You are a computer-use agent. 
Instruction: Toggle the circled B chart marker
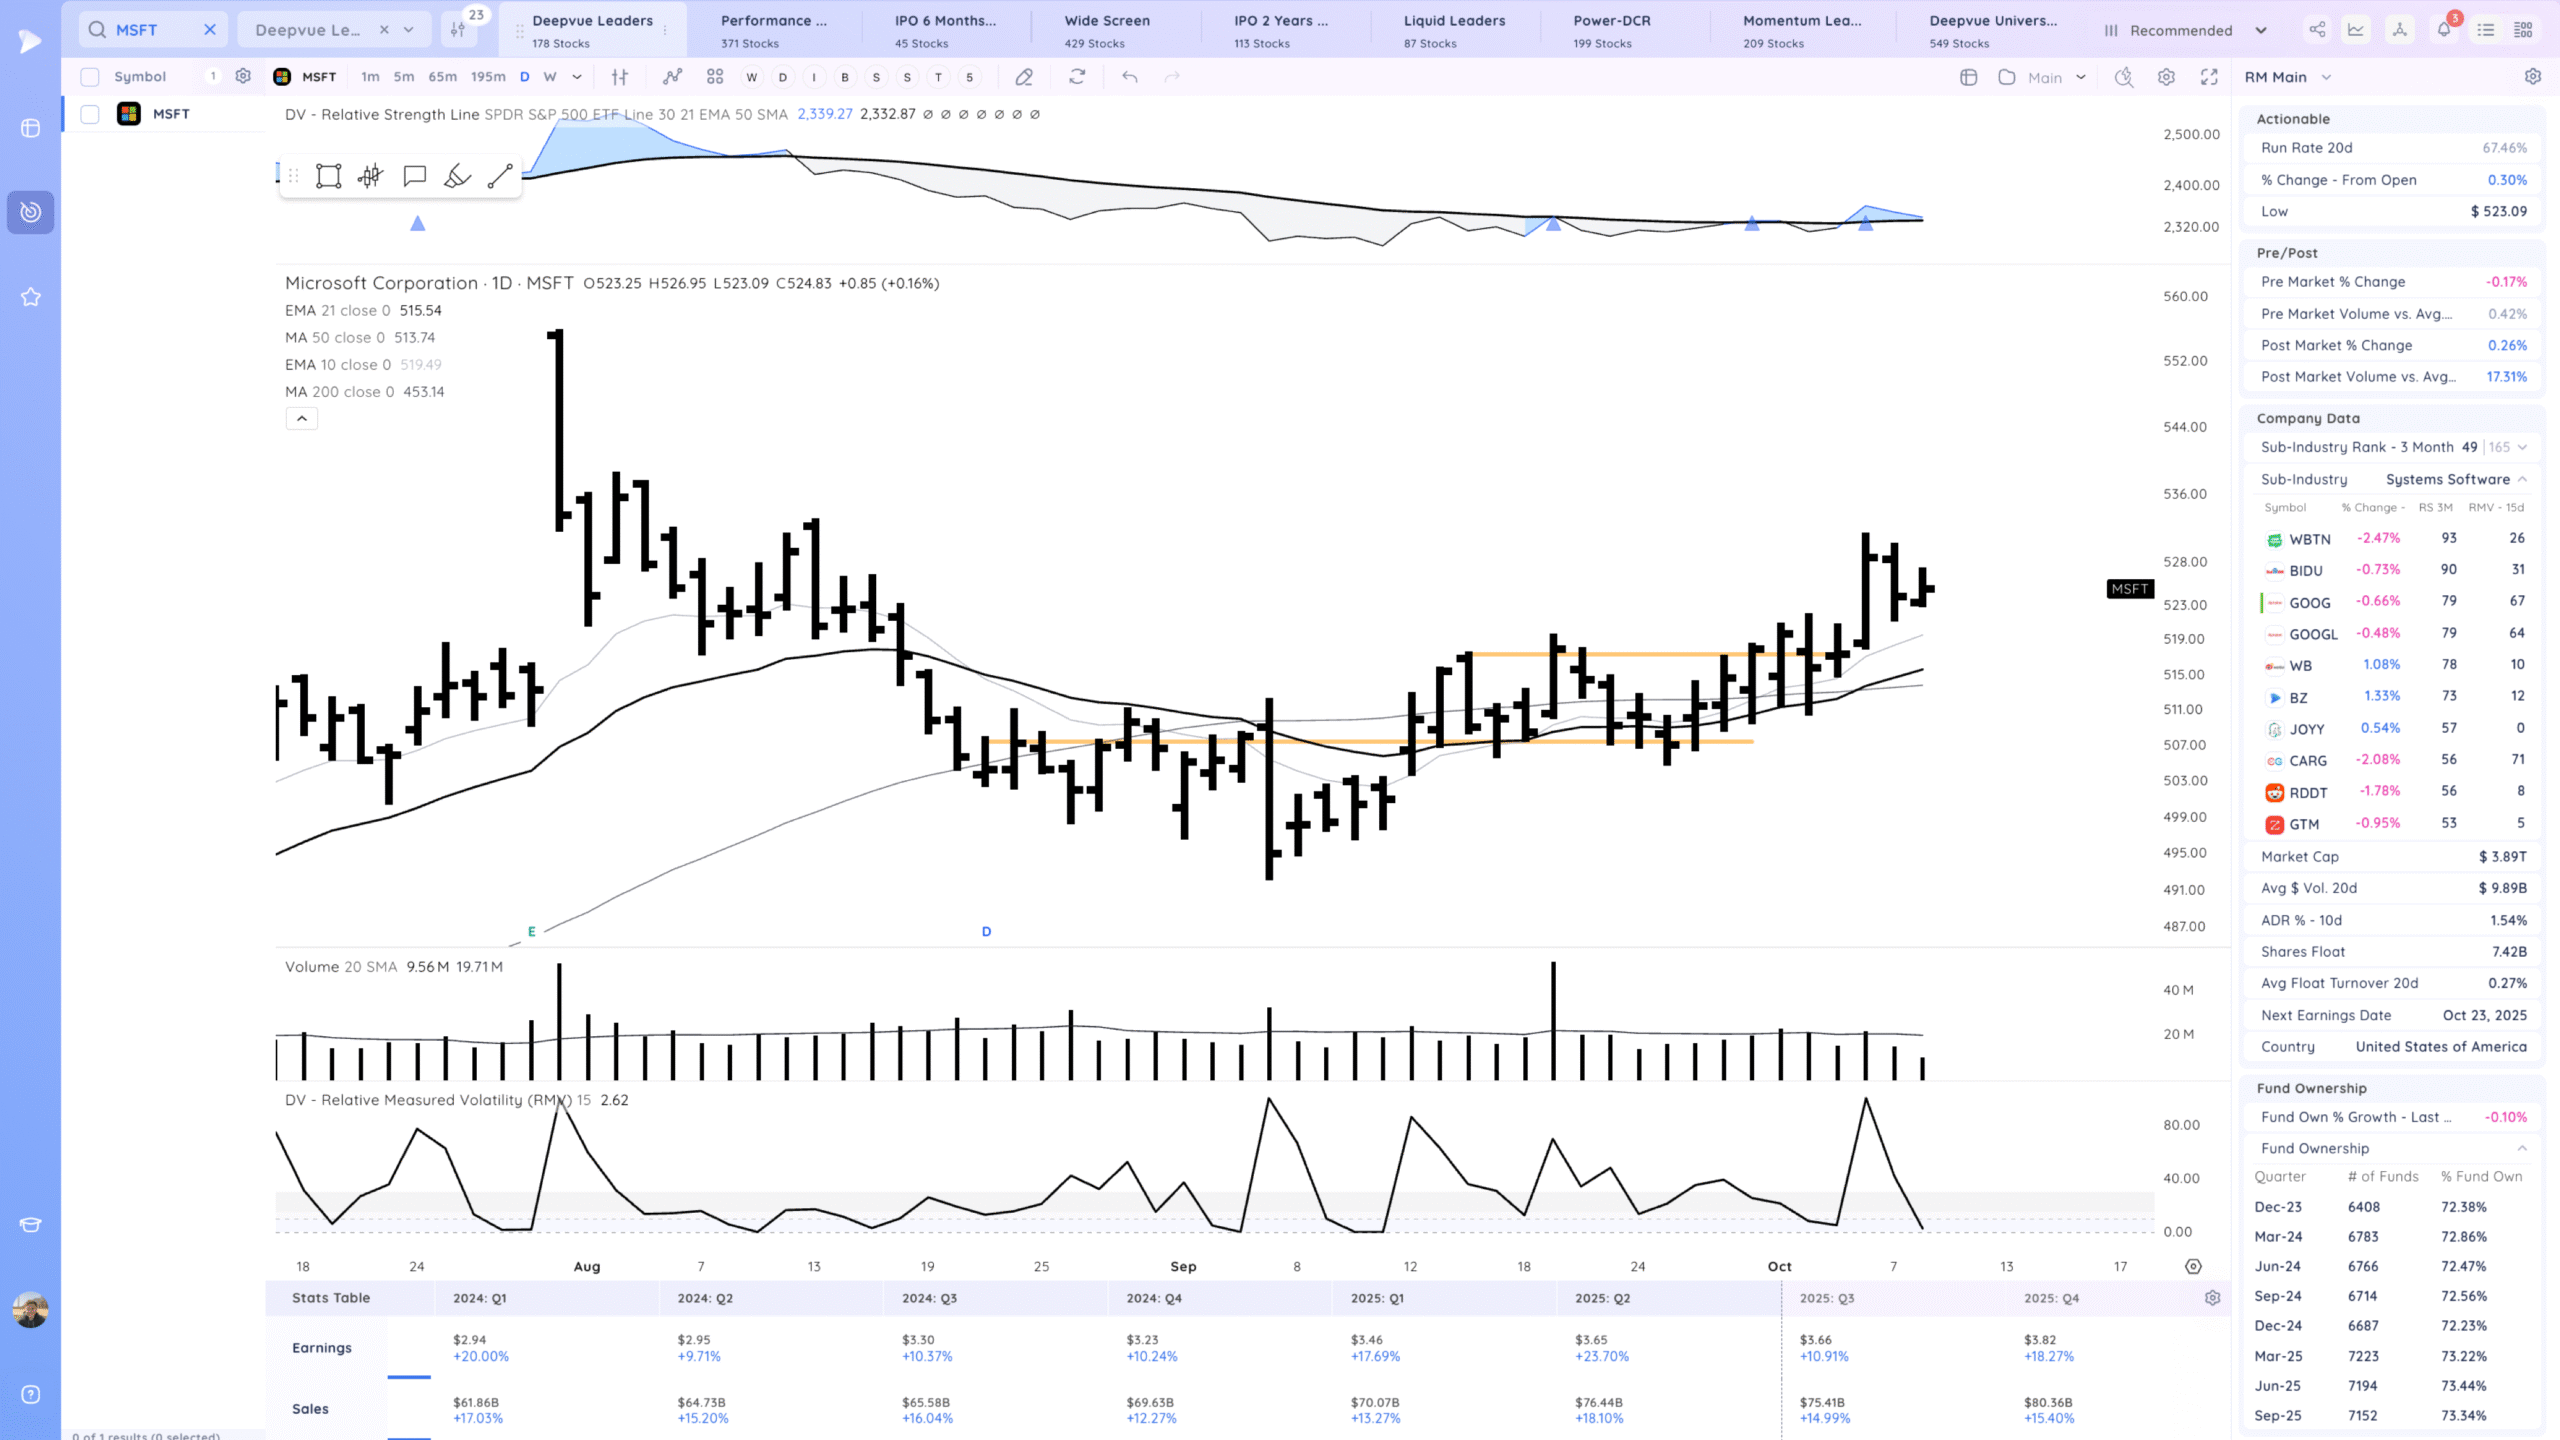[845, 77]
